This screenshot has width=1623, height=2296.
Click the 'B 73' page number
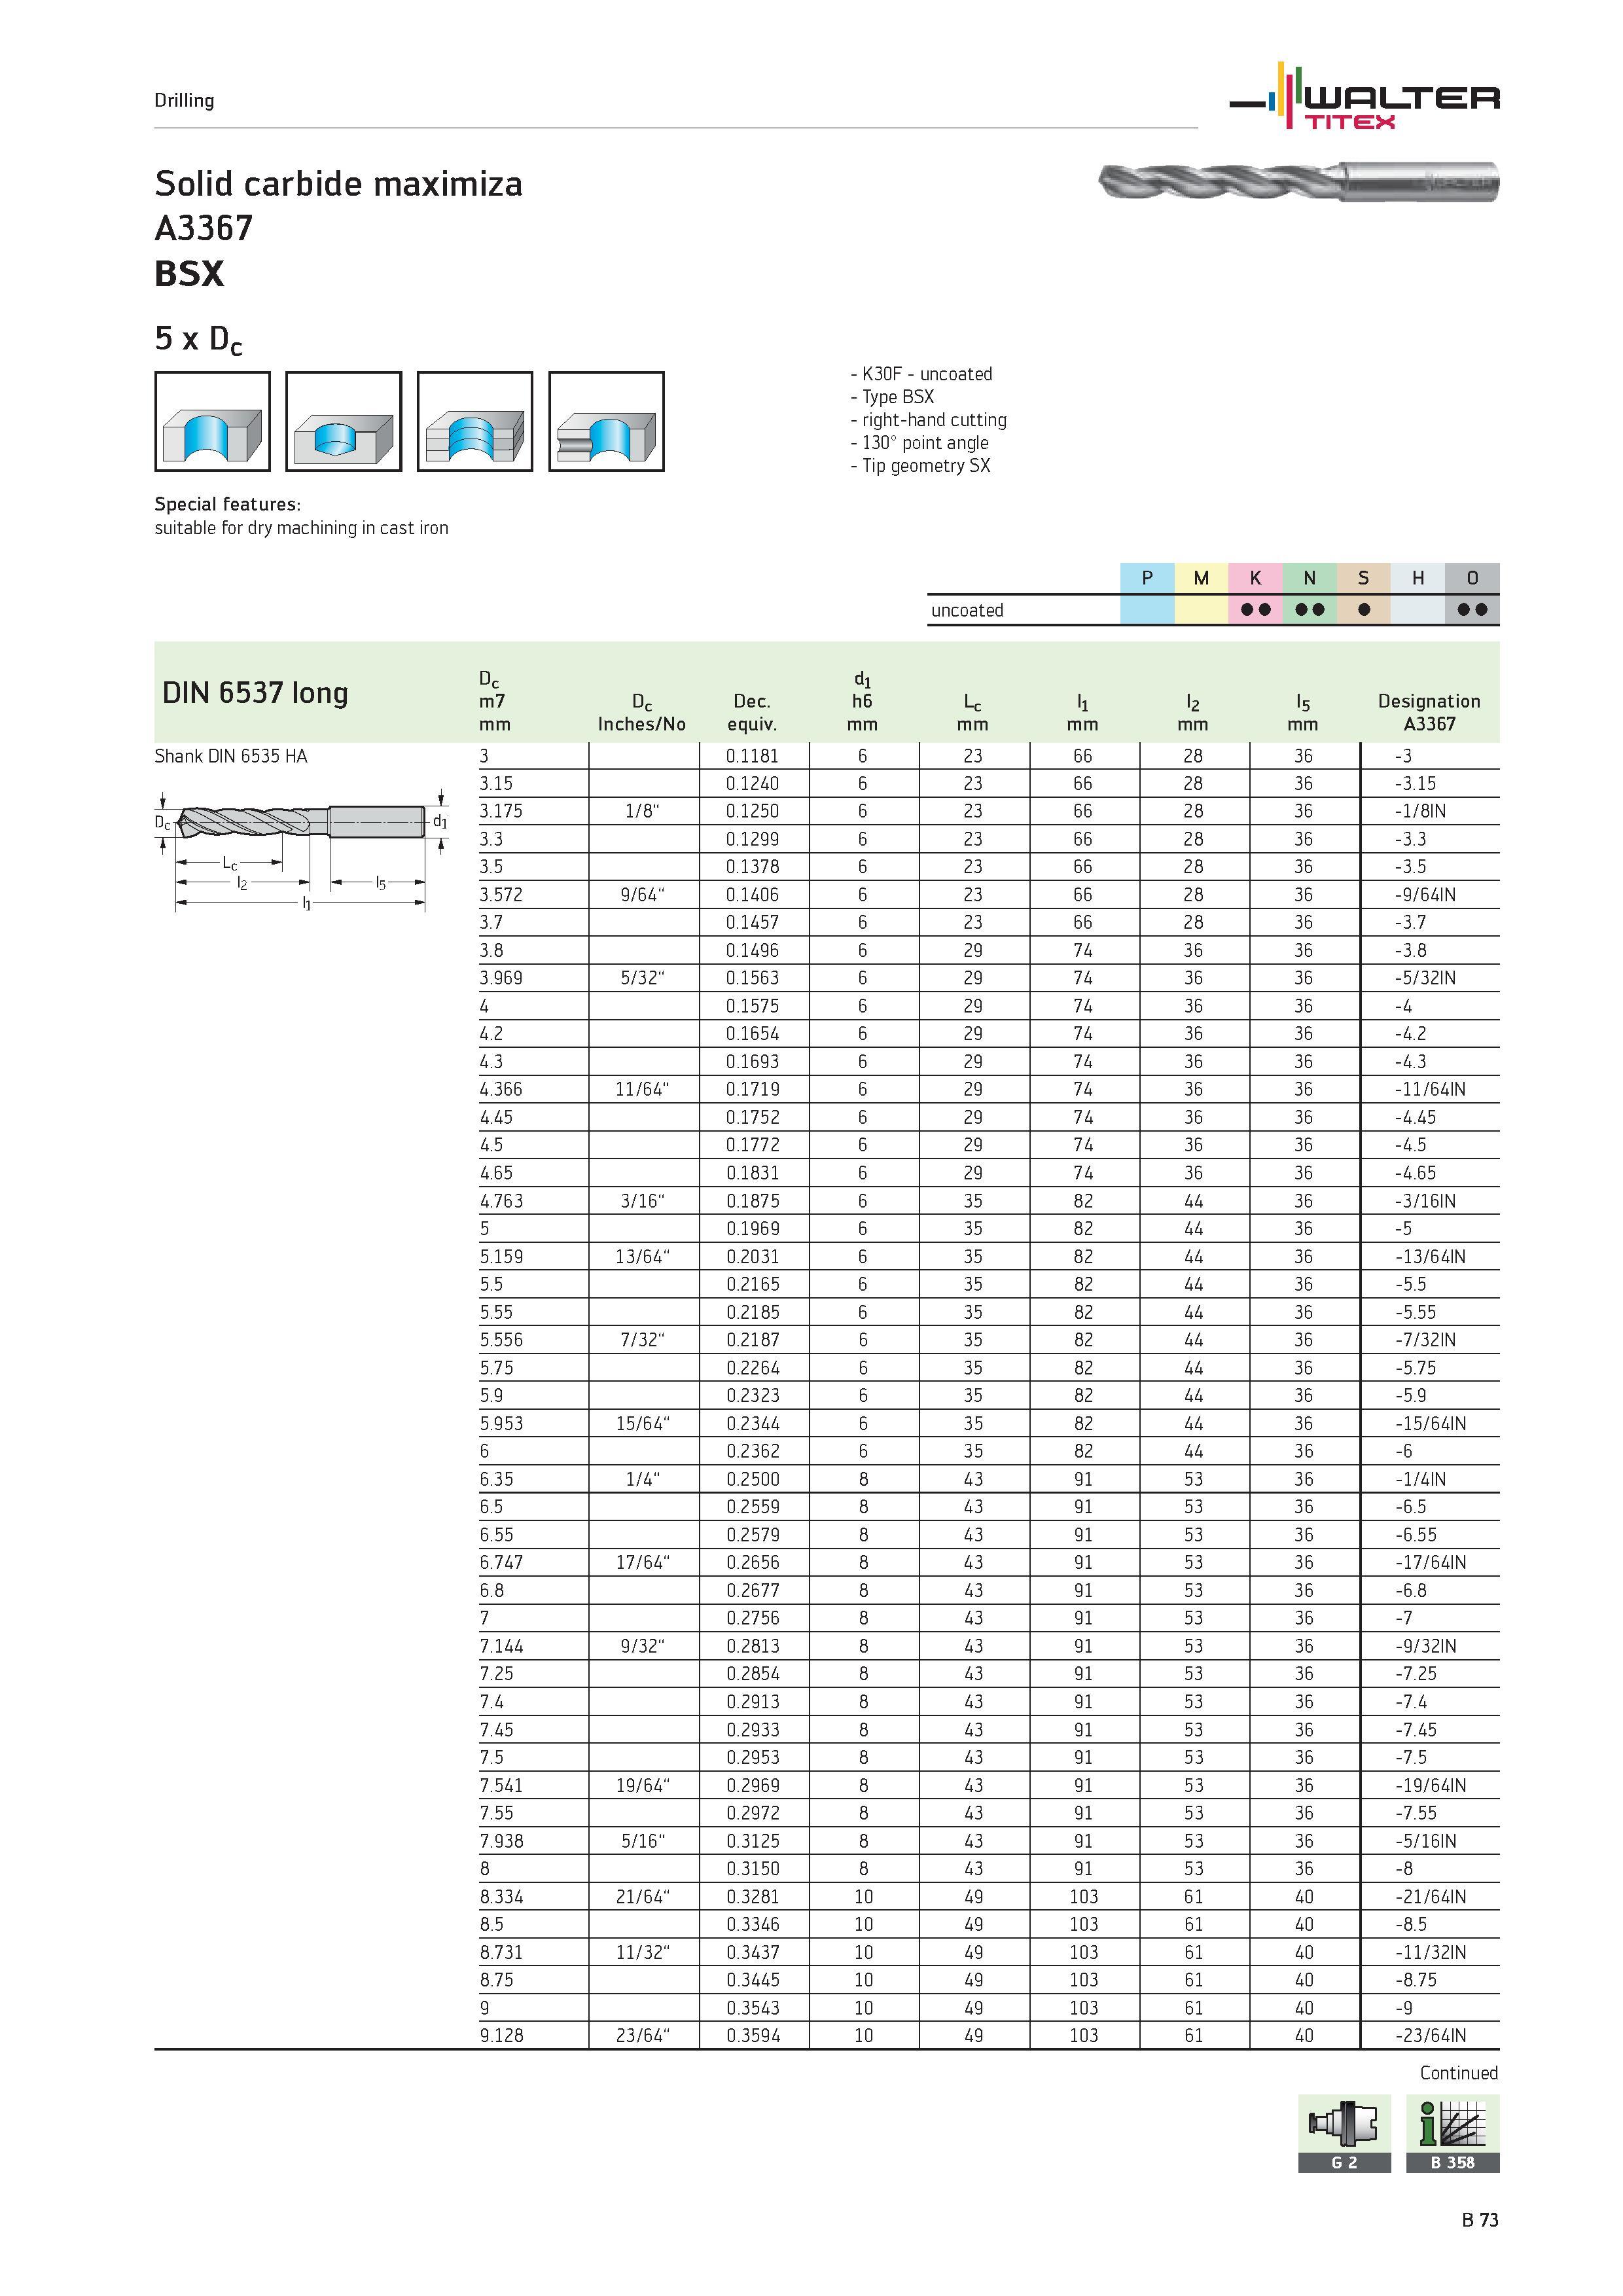point(1480,2220)
